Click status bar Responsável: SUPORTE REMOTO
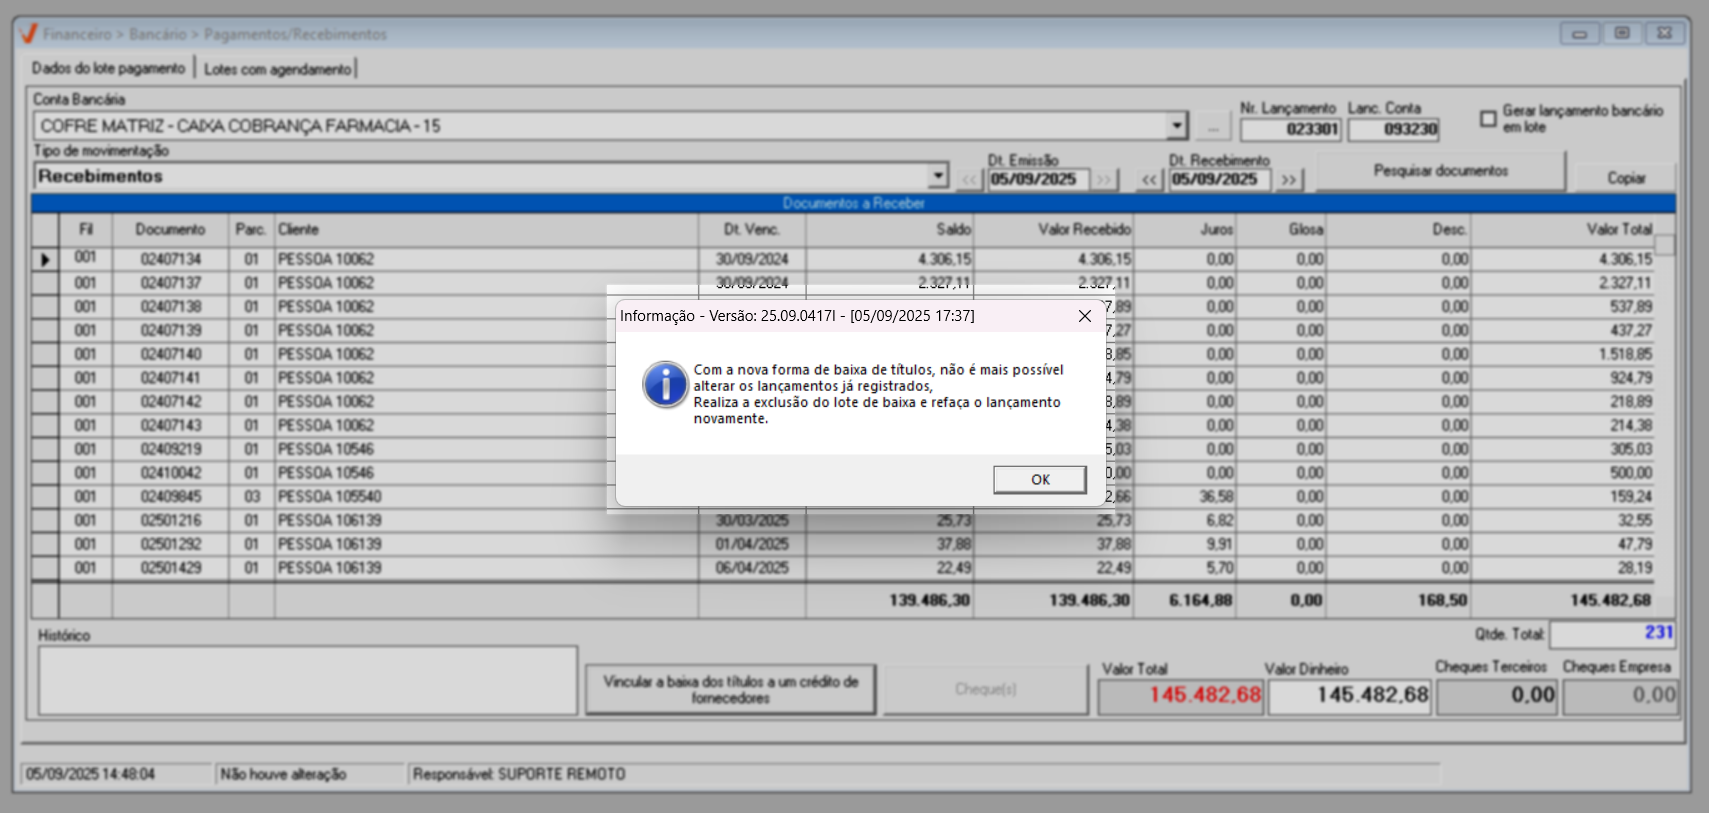 point(519,774)
